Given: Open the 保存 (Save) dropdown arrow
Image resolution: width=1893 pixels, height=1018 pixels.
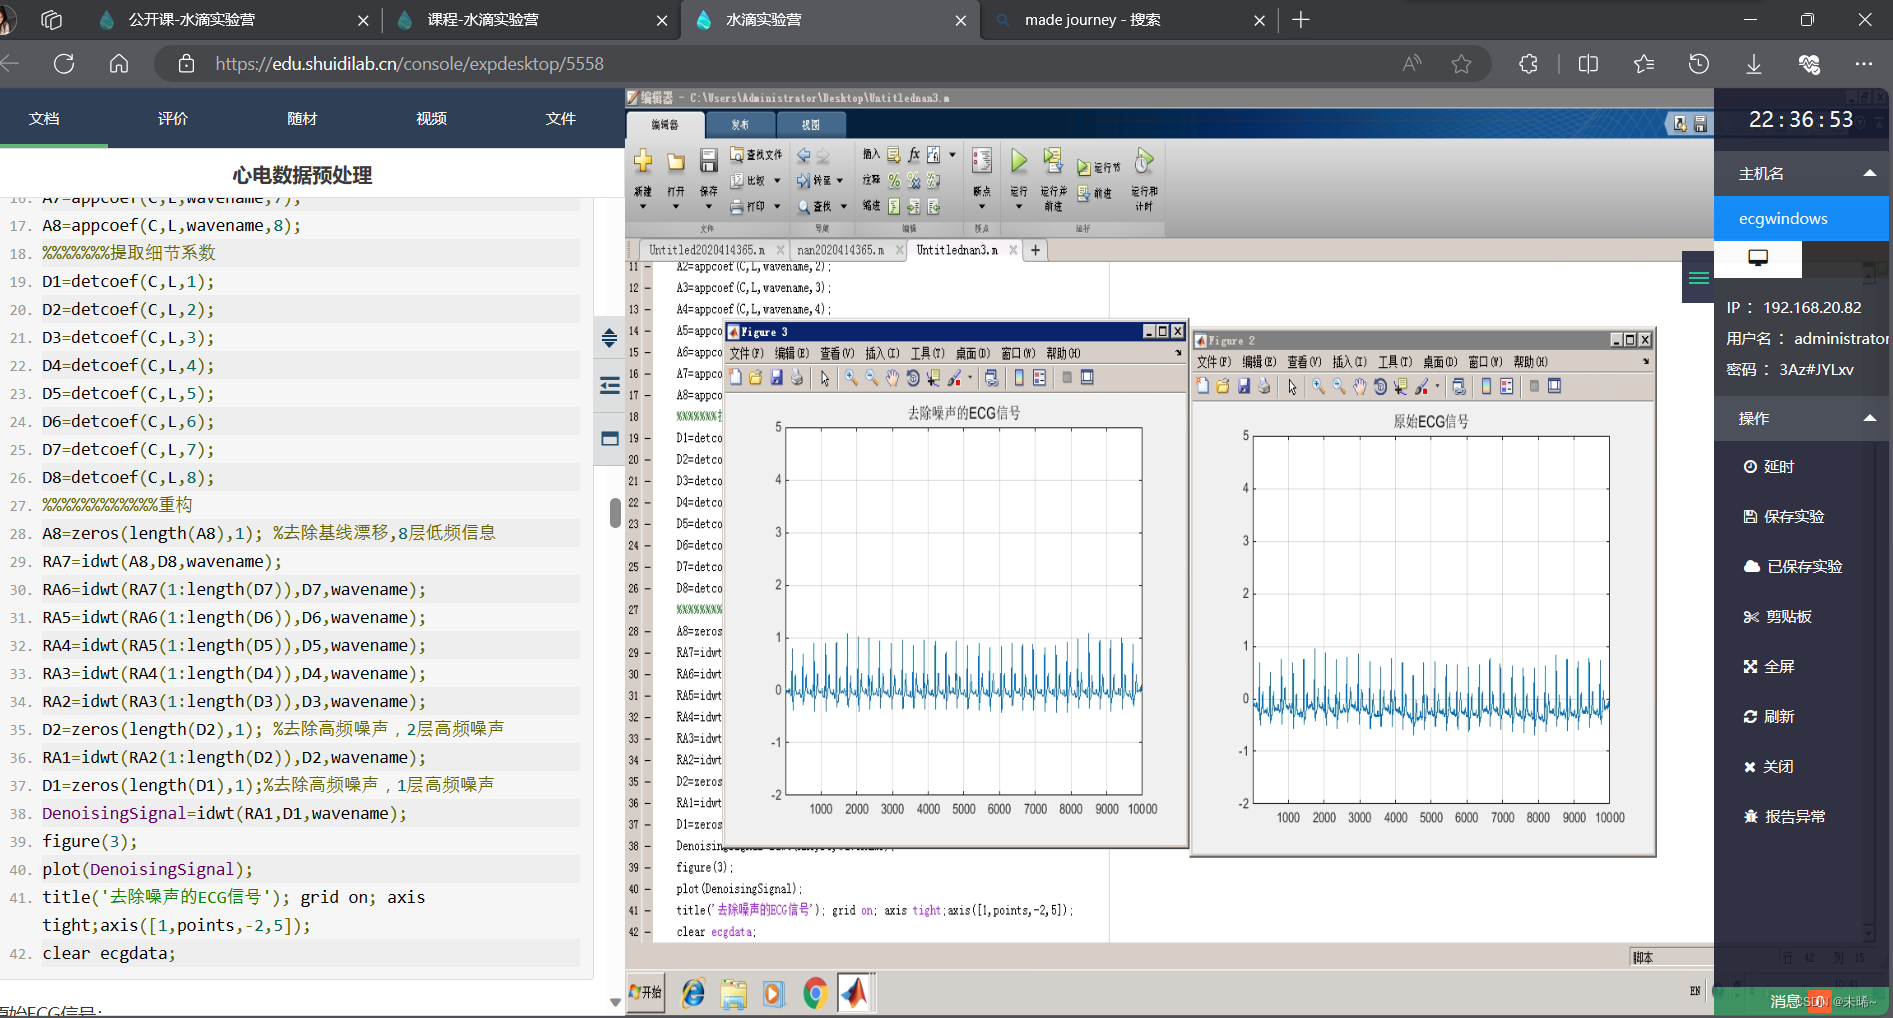Looking at the screenshot, I should tap(708, 207).
